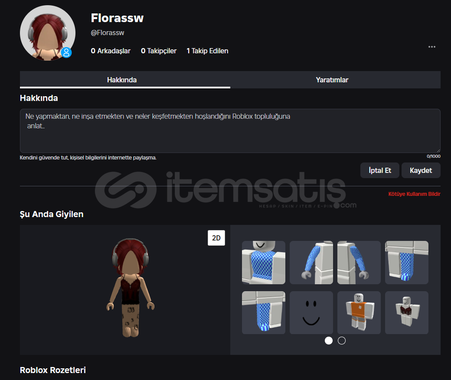Click the Kötüye Kullanım Bildir link
The height and width of the screenshot is (380, 451).
click(x=414, y=194)
